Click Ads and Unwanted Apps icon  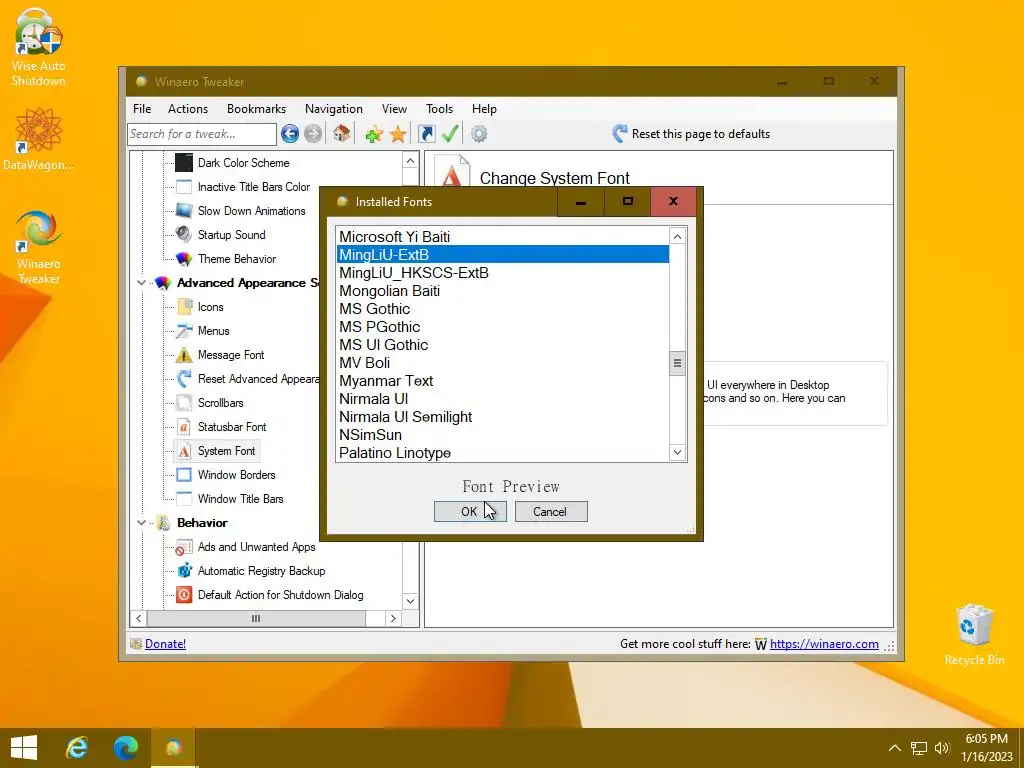tap(184, 547)
